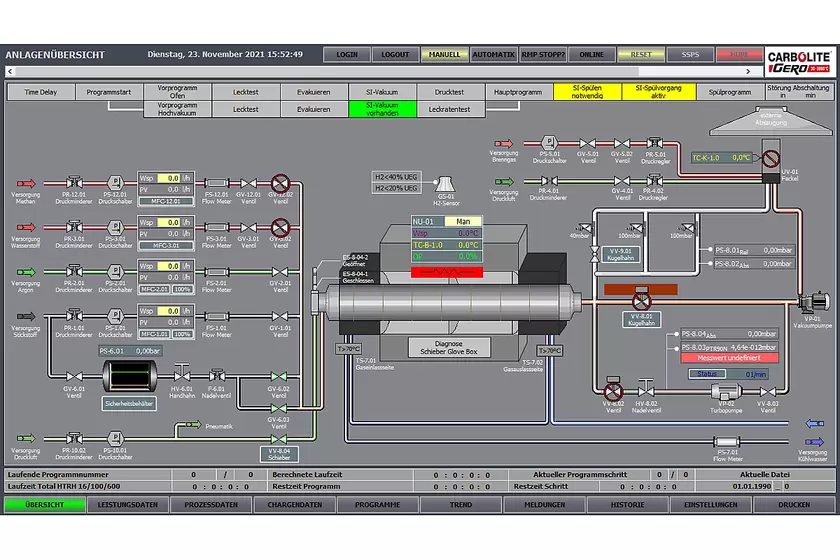840x560 pixels.
Task: Click the GV-1.01 Ventil valve on nitrogen line
Action: 280,316
